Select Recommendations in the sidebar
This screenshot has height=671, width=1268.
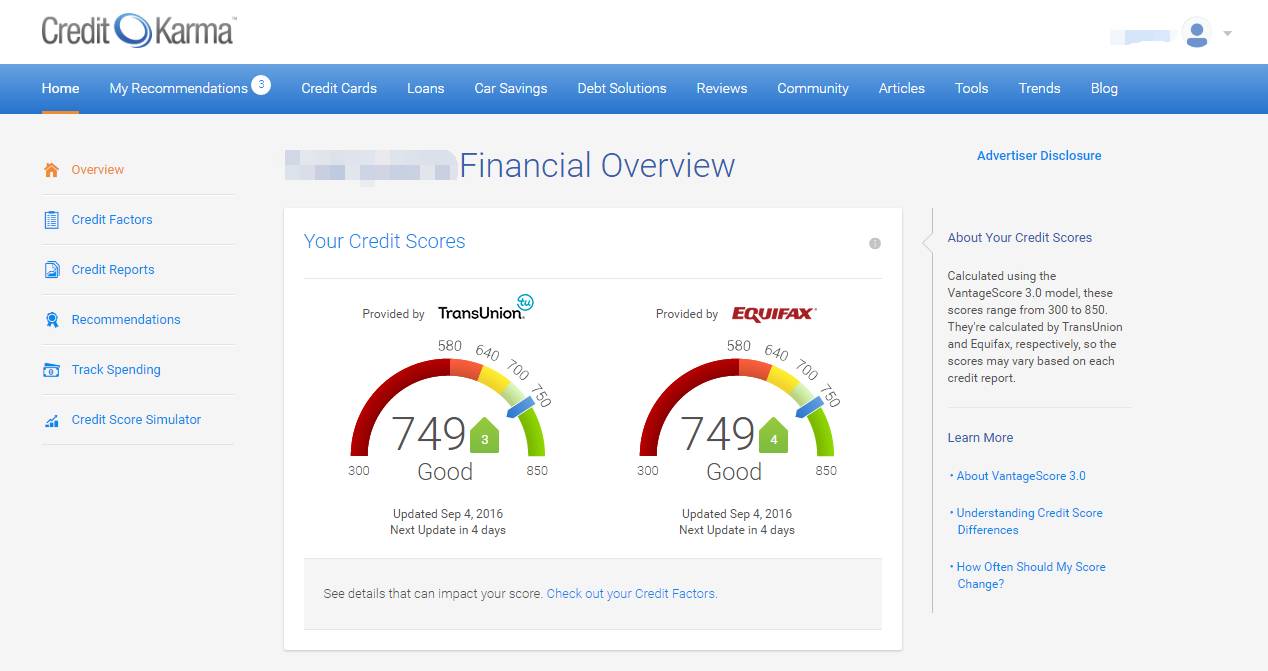point(126,320)
